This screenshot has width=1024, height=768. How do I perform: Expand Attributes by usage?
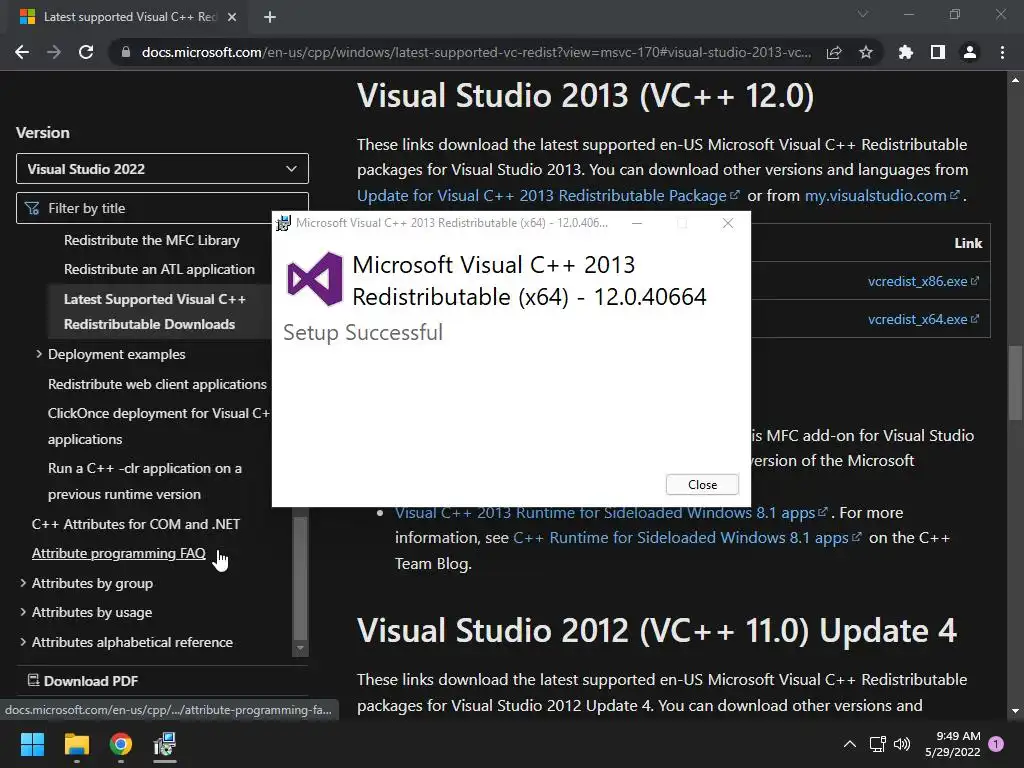[x=23, y=612]
